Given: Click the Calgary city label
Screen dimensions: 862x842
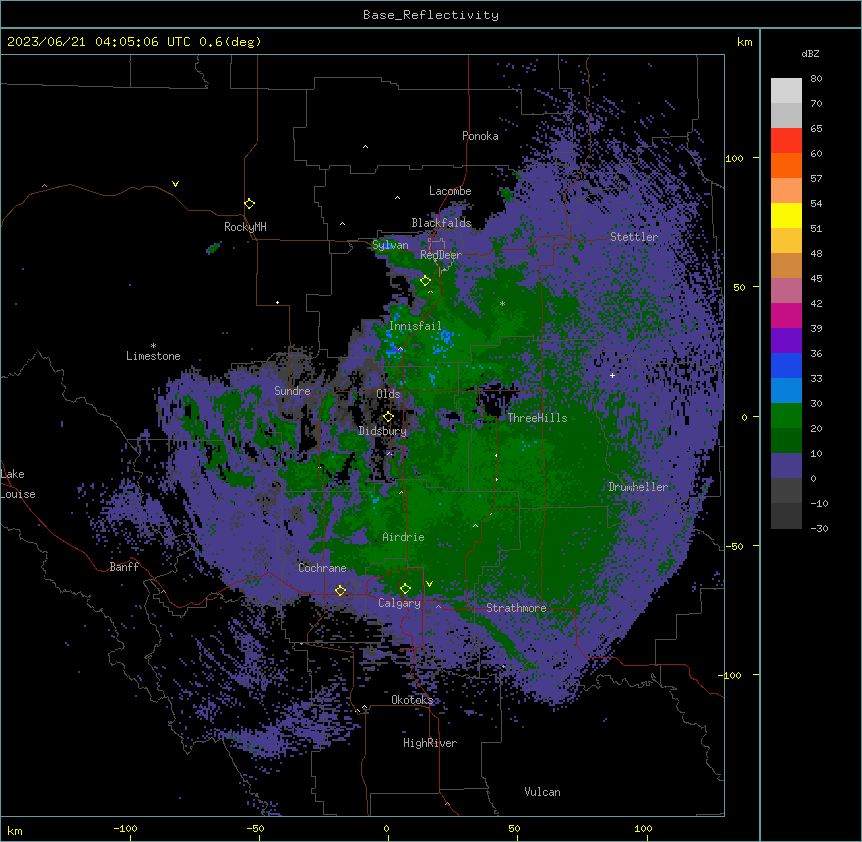Looking at the screenshot, I should click(399, 603).
